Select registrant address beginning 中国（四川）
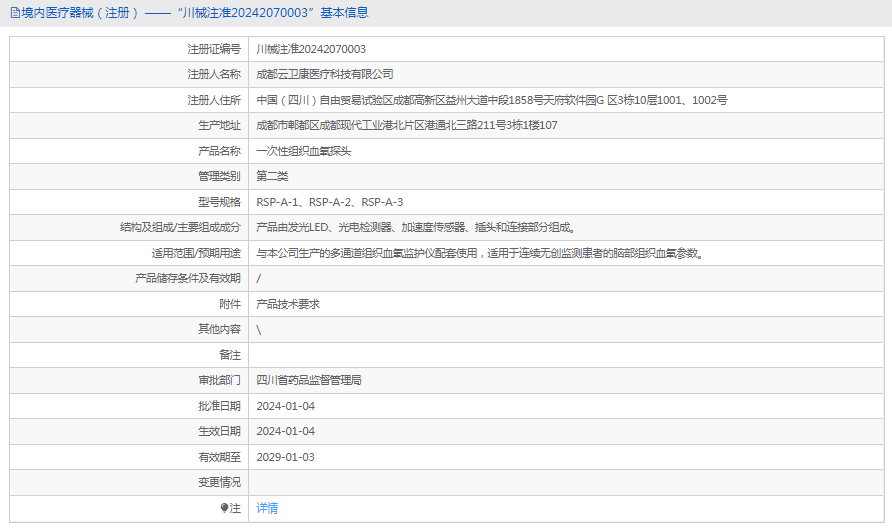This screenshot has height=530, width=892. (492, 100)
